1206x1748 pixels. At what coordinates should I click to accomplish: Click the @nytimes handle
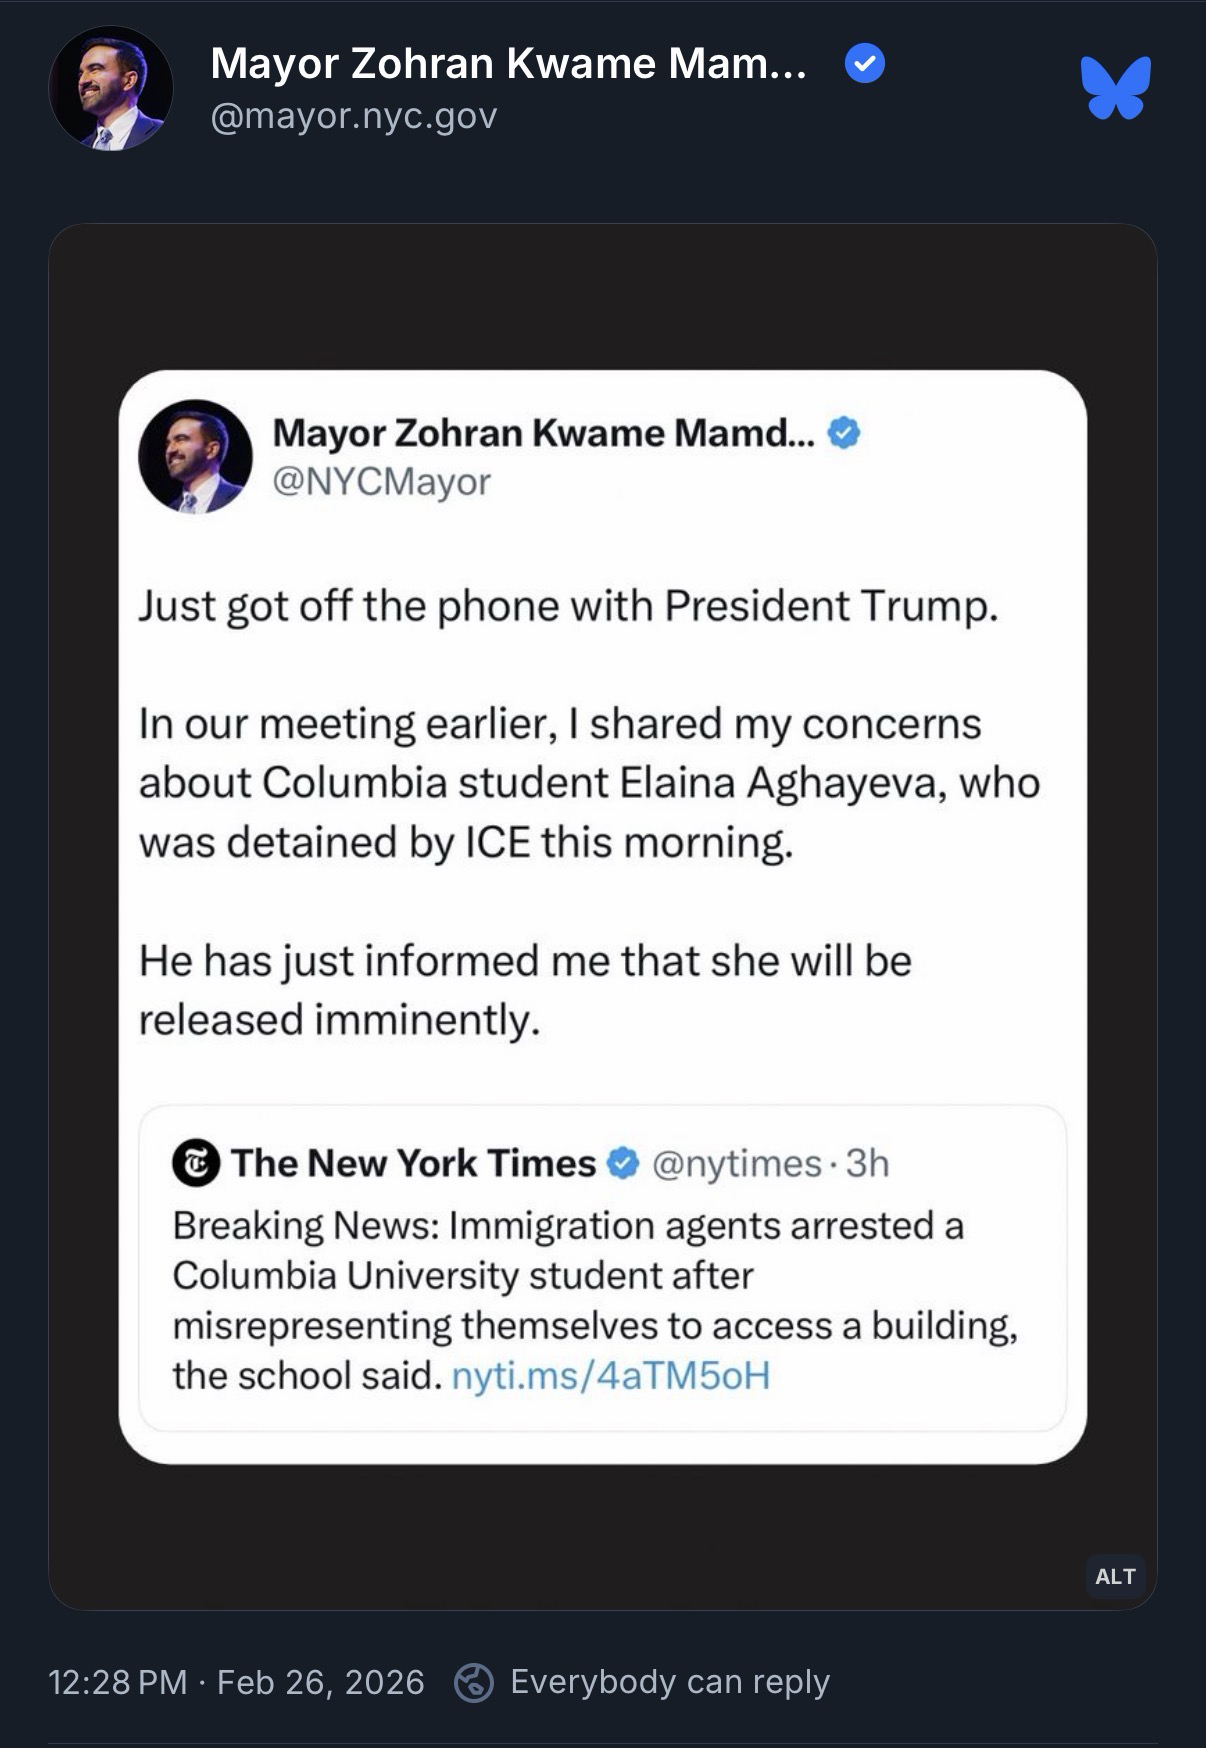pos(736,1164)
